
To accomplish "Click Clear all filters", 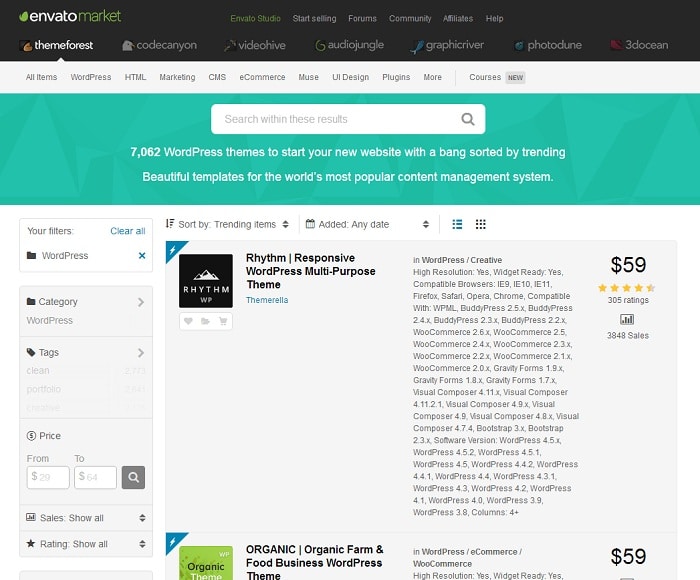I will [x=128, y=231].
